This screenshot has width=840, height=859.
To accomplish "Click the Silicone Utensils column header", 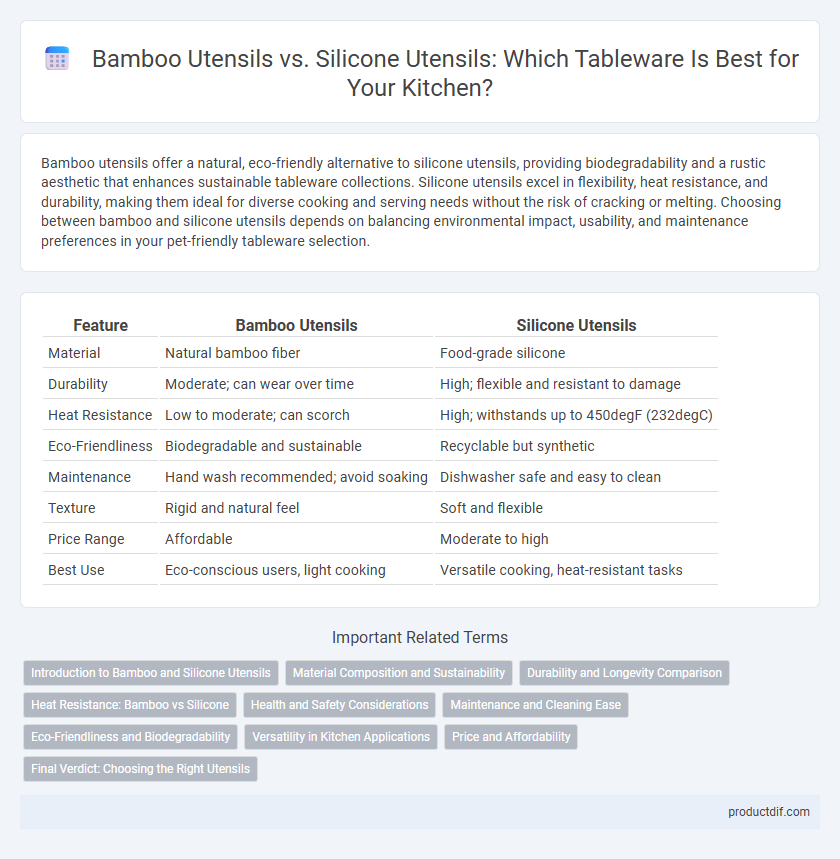I will [x=576, y=325].
